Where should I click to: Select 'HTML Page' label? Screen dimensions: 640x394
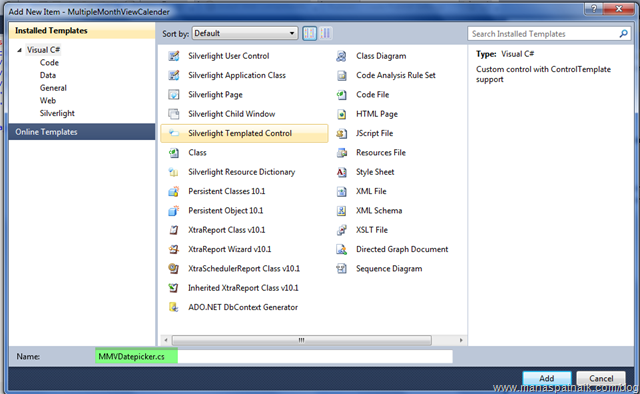[x=377, y=114]
